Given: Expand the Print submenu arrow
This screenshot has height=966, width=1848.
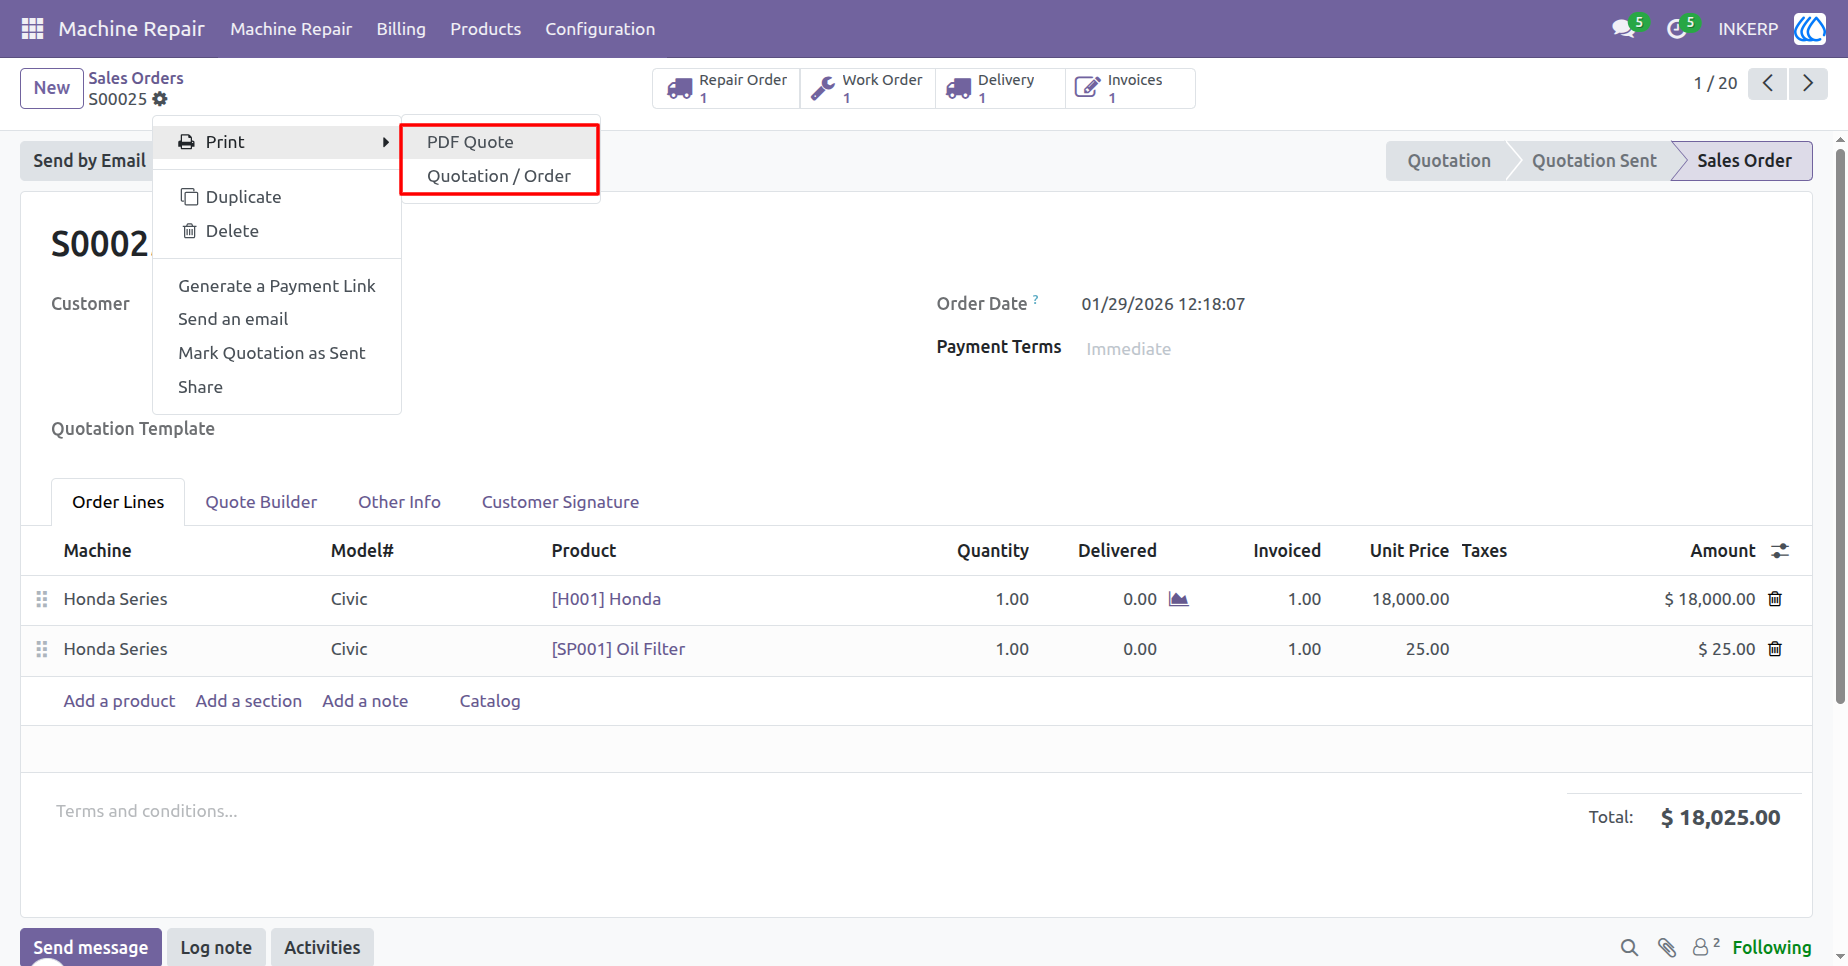Looking at the screenshot, I should tap(385, 142).
